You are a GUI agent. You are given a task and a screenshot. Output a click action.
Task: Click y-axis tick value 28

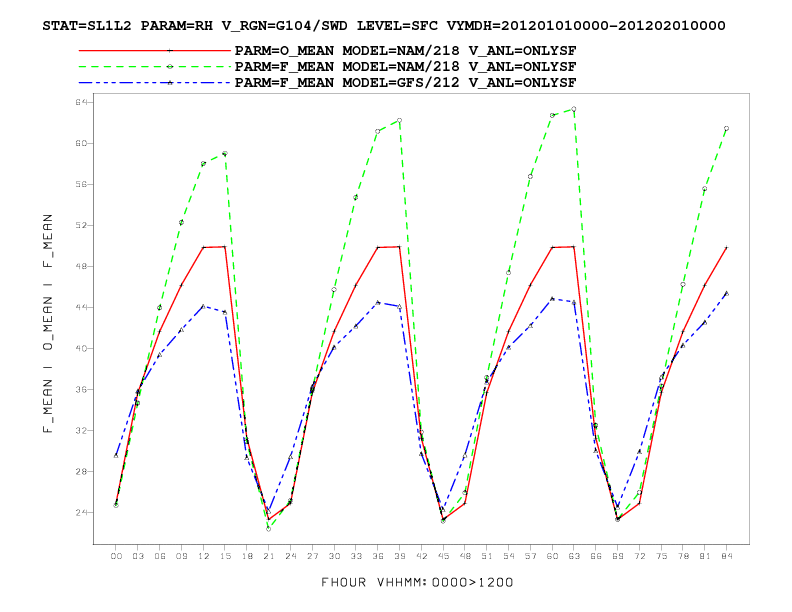coord(82,471)
